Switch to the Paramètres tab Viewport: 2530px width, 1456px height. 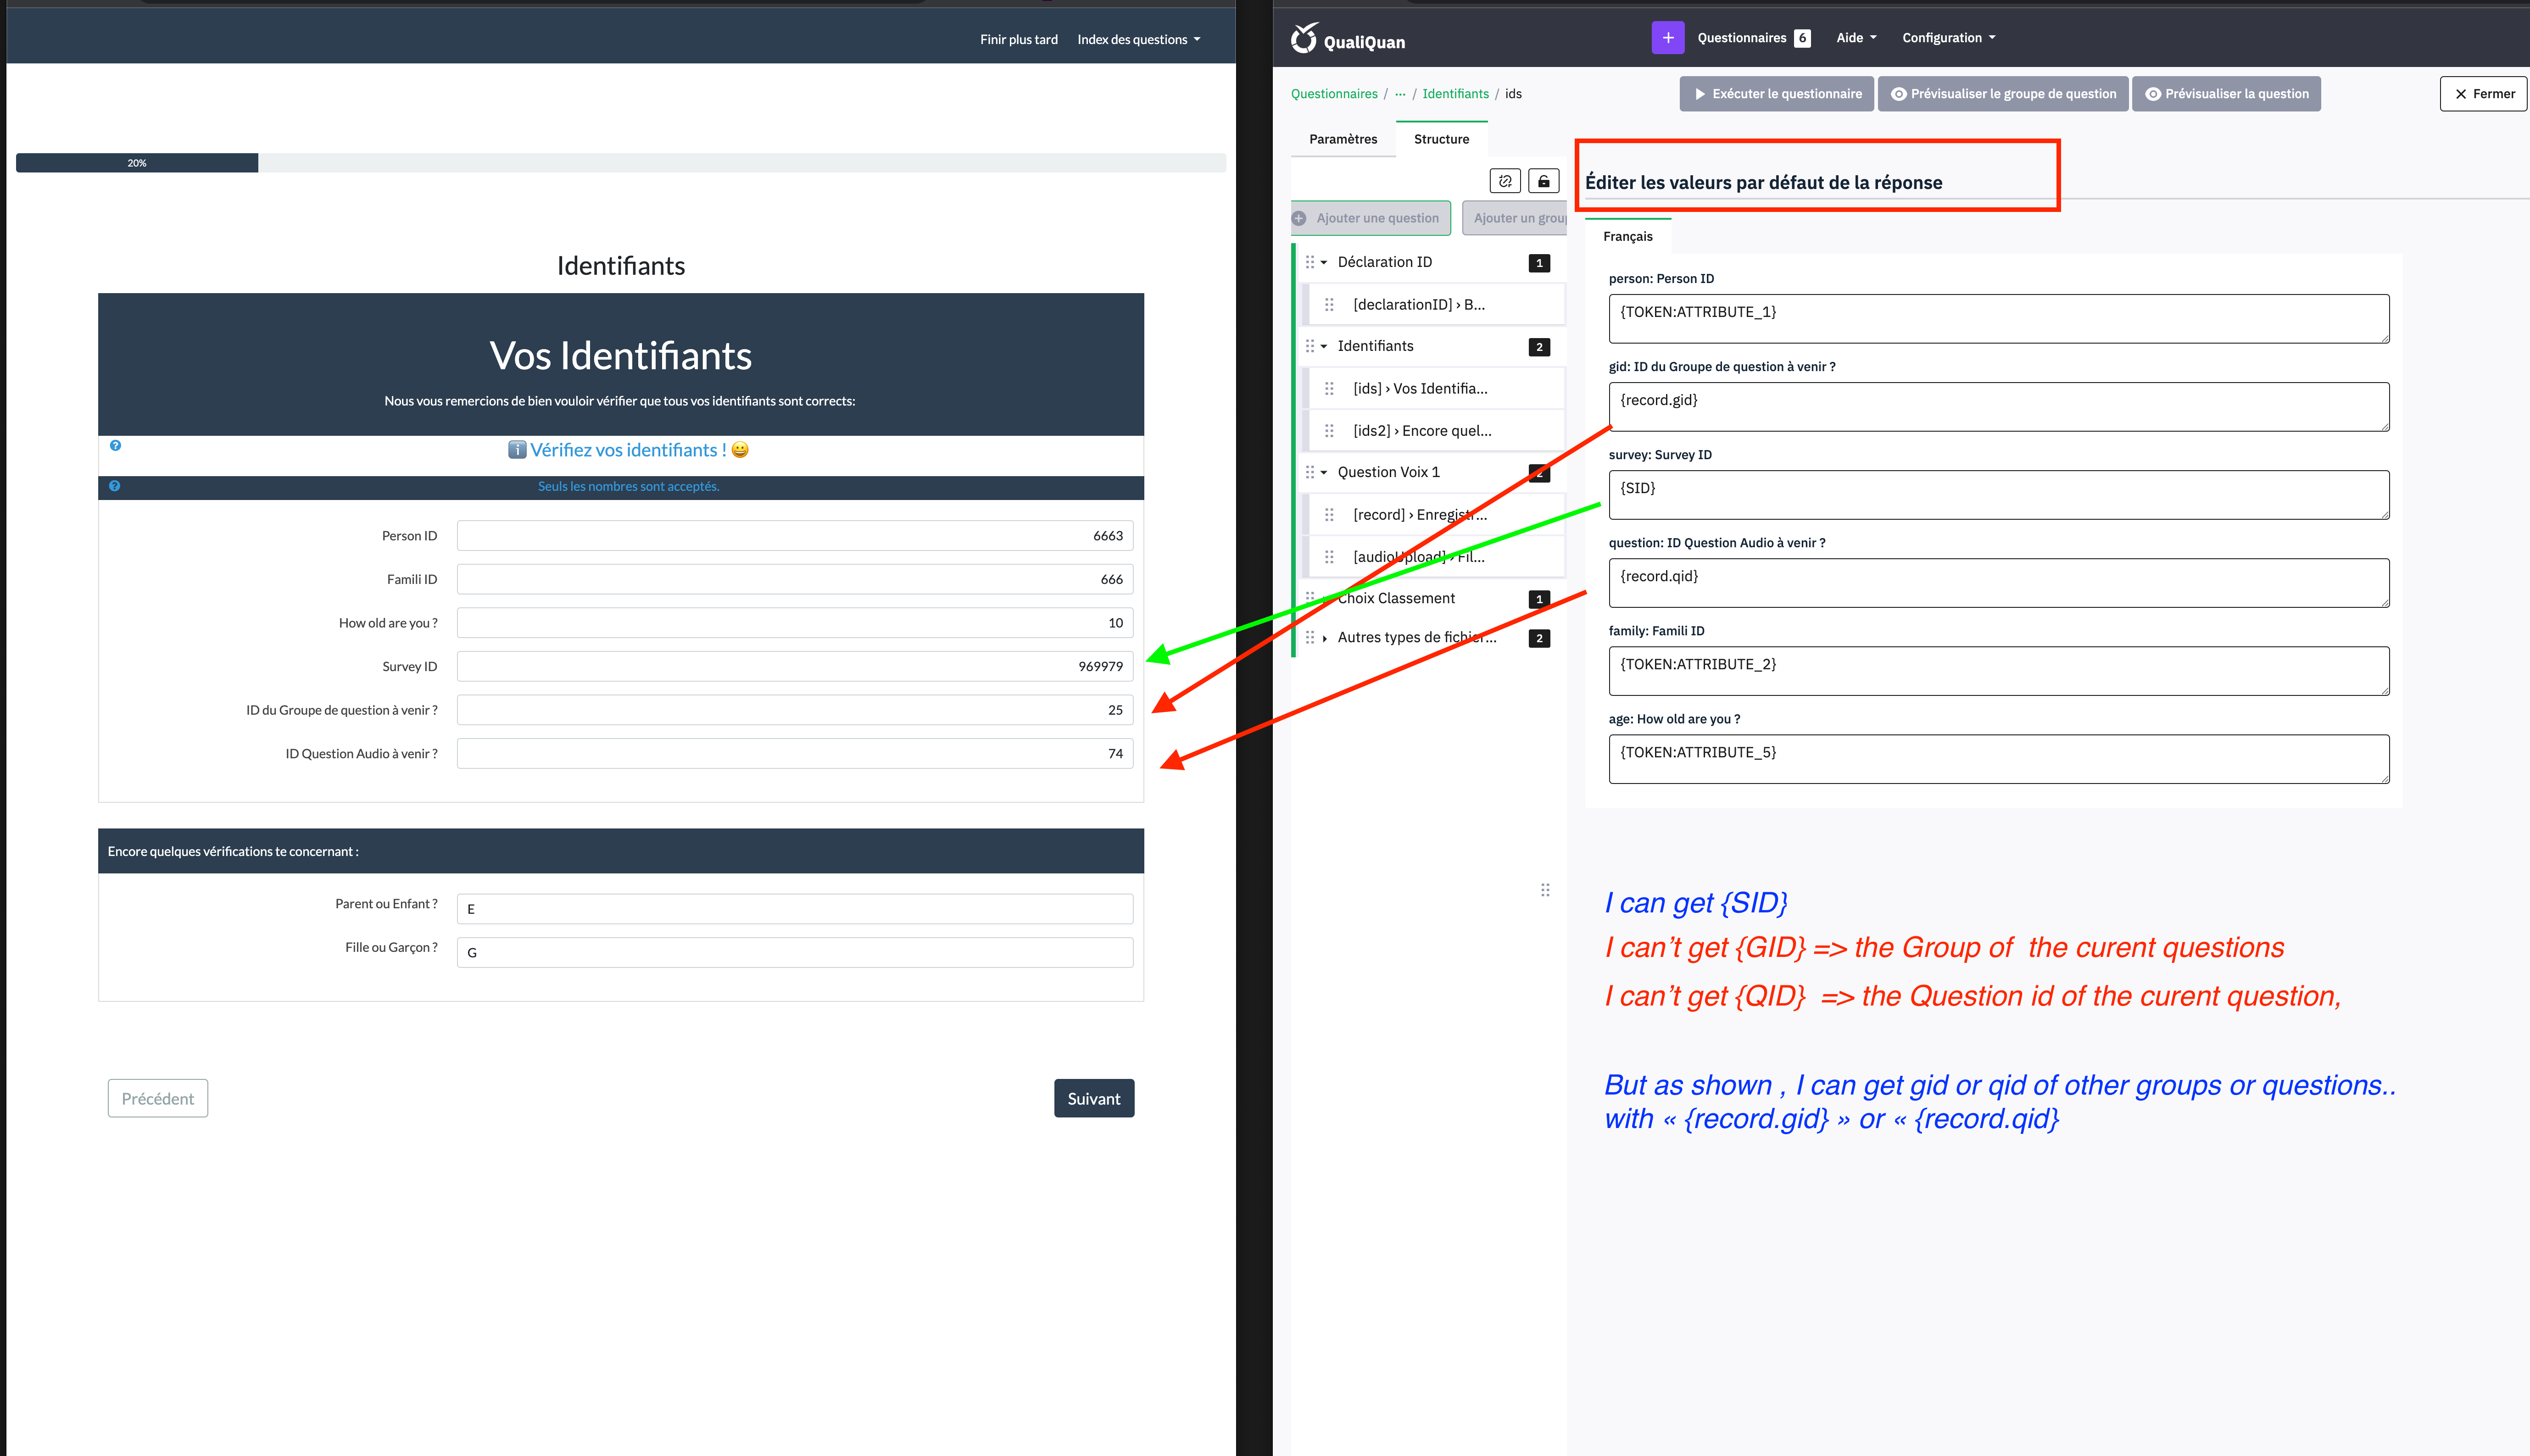click(x=1343, y=139)
